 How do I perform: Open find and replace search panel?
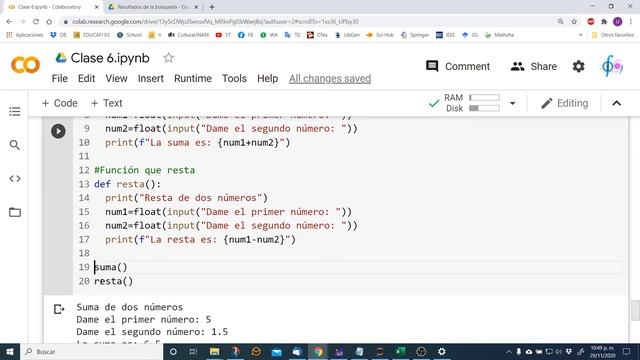pos(15,145)
